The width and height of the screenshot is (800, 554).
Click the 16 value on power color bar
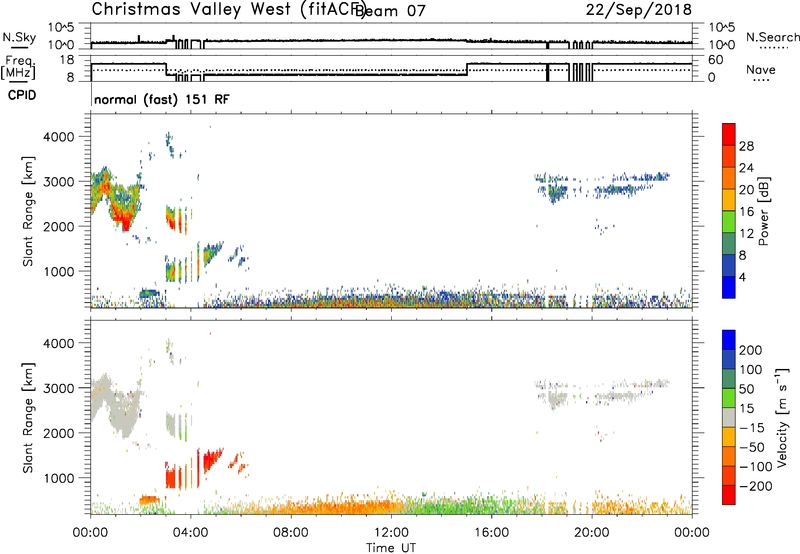[x=746, y=212]
